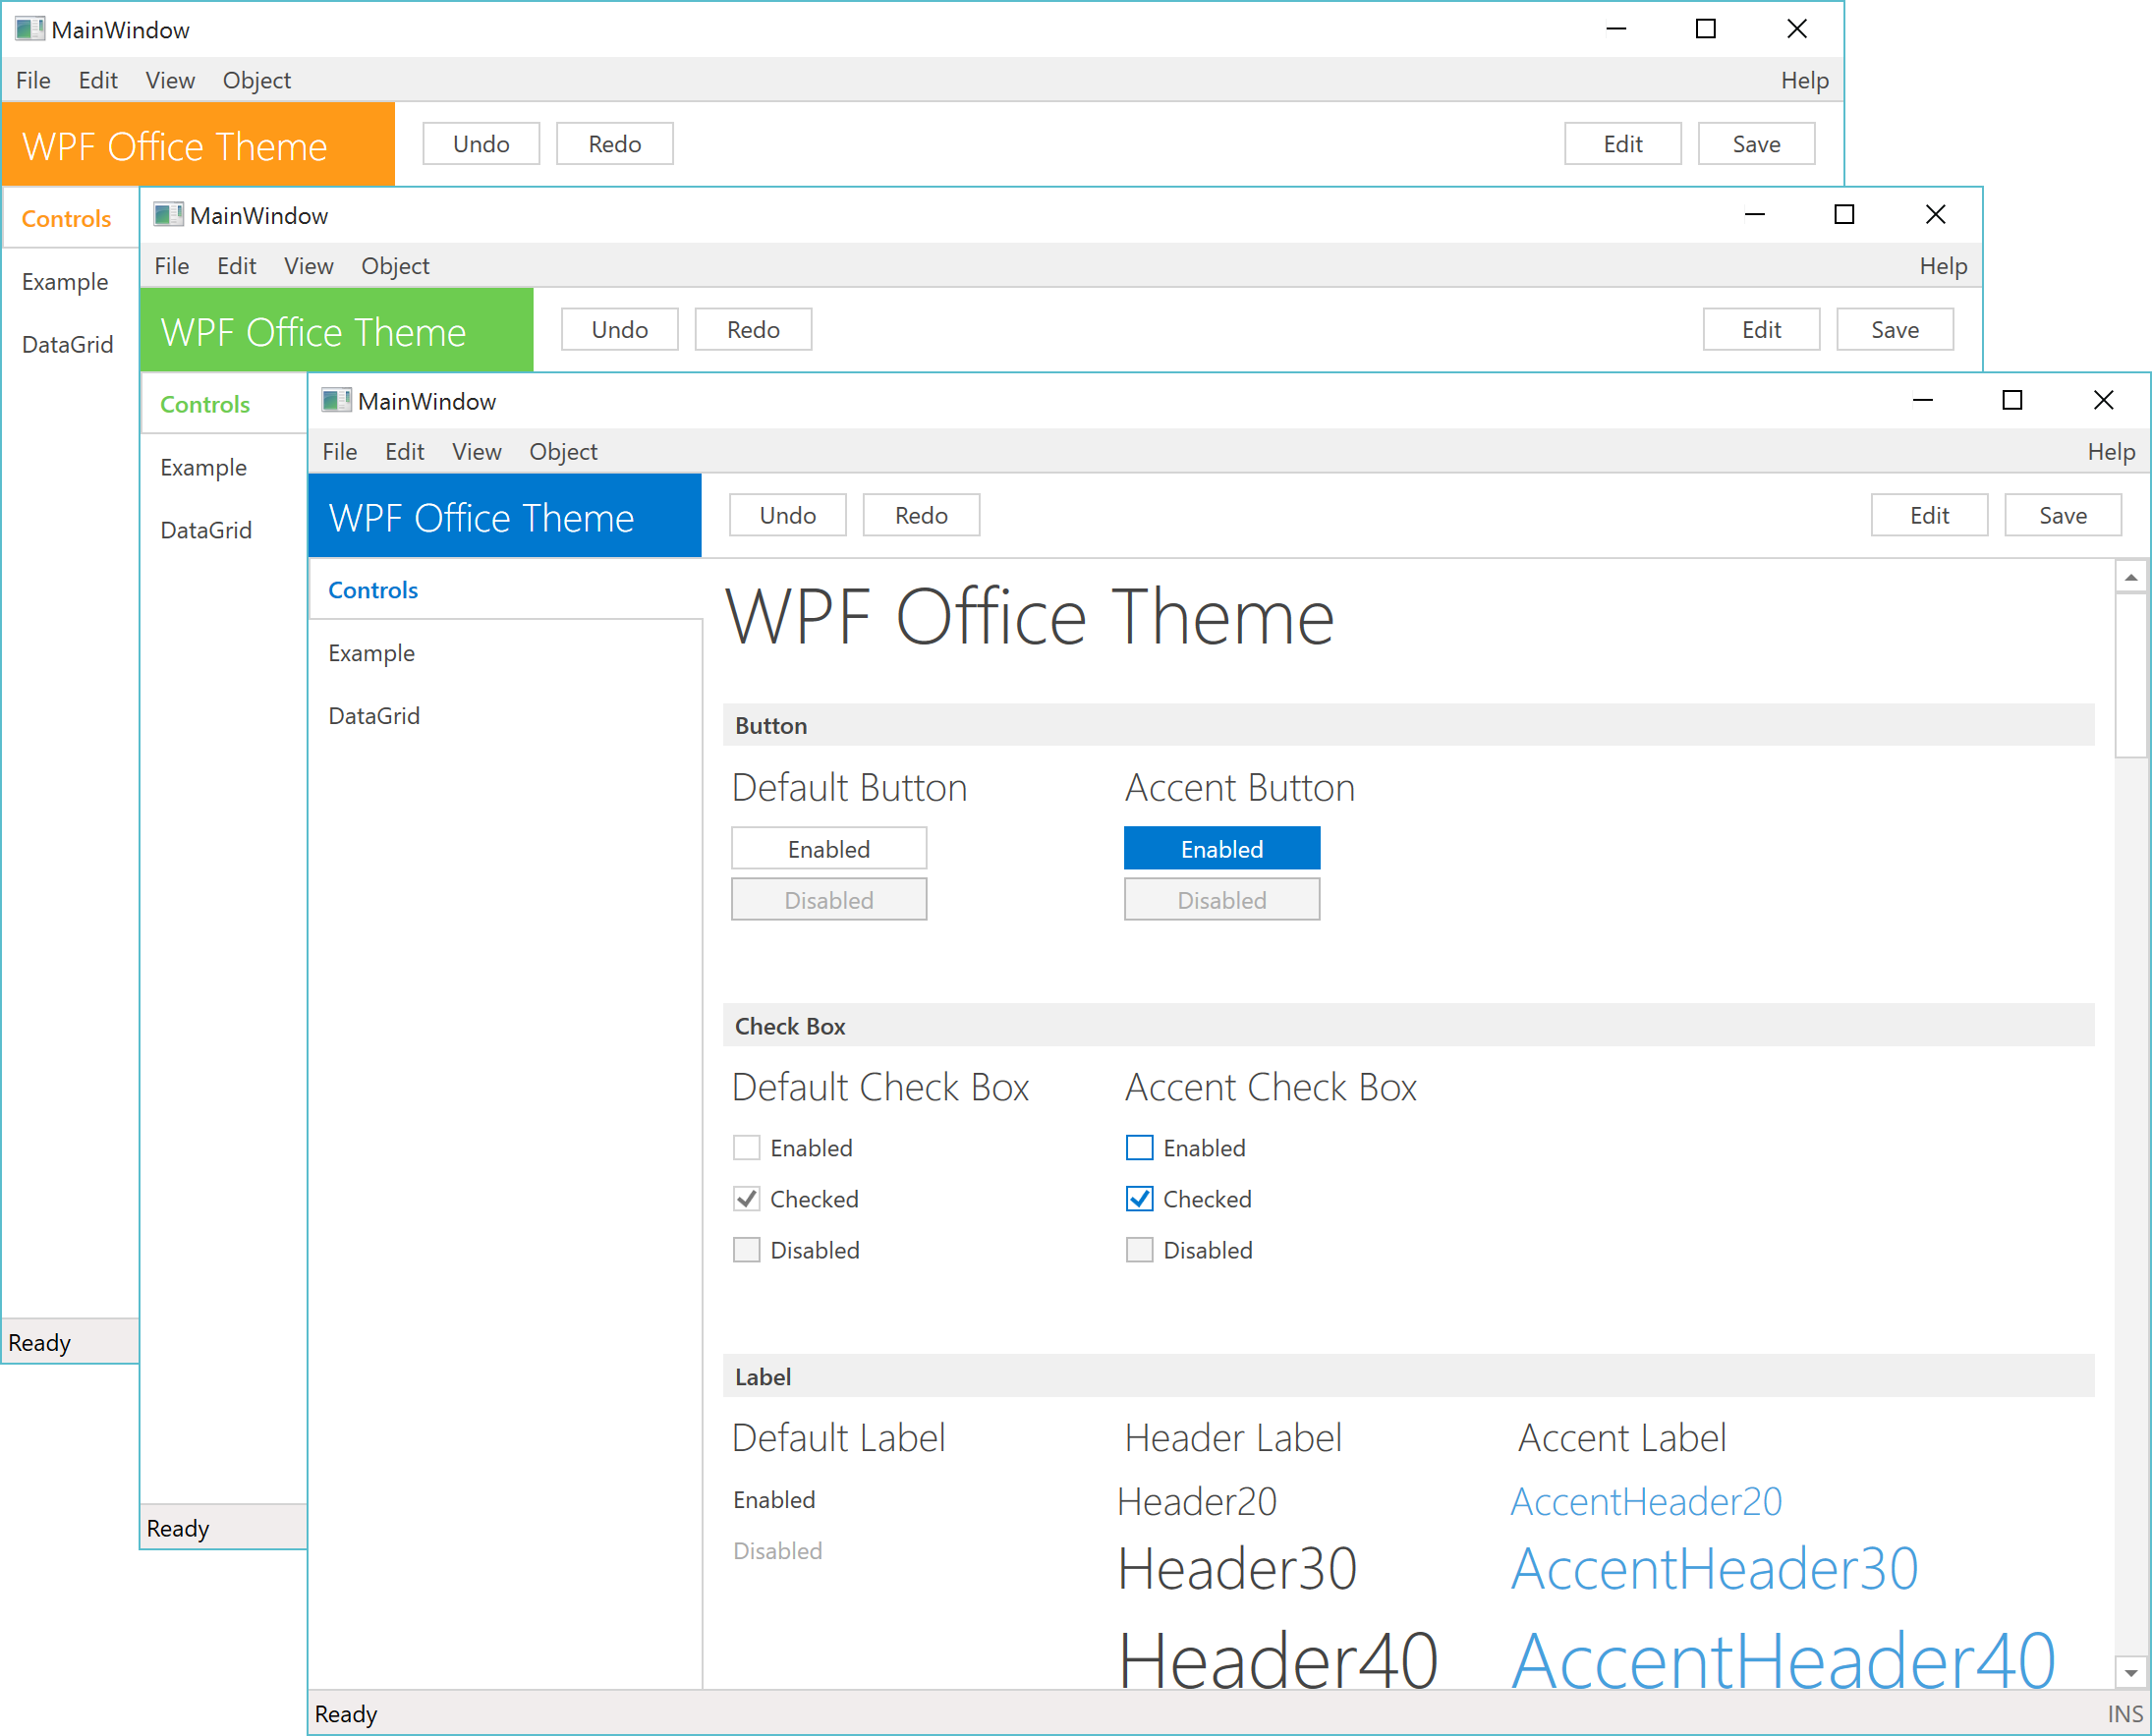Check the Default Check Box Enabled option
2152x1736 pixels.
coord(747,1148)
